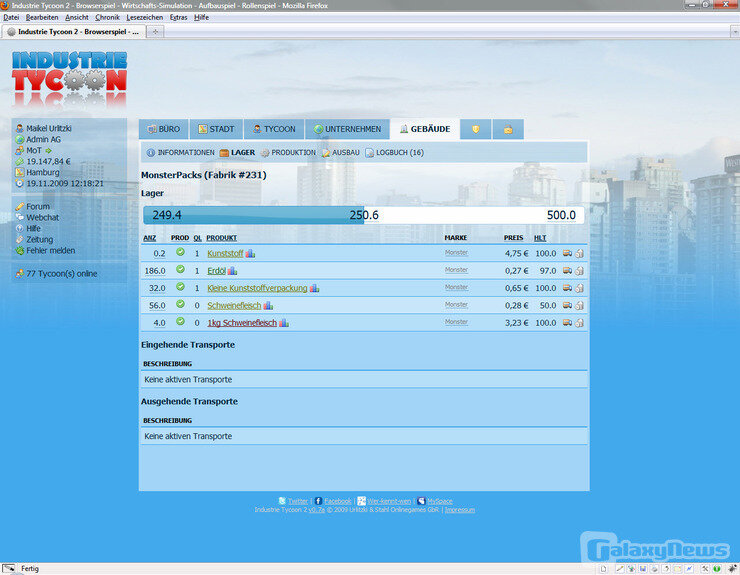Sort table by QL column header
This screenshot has width=740, height=575.
coord(197,238)
